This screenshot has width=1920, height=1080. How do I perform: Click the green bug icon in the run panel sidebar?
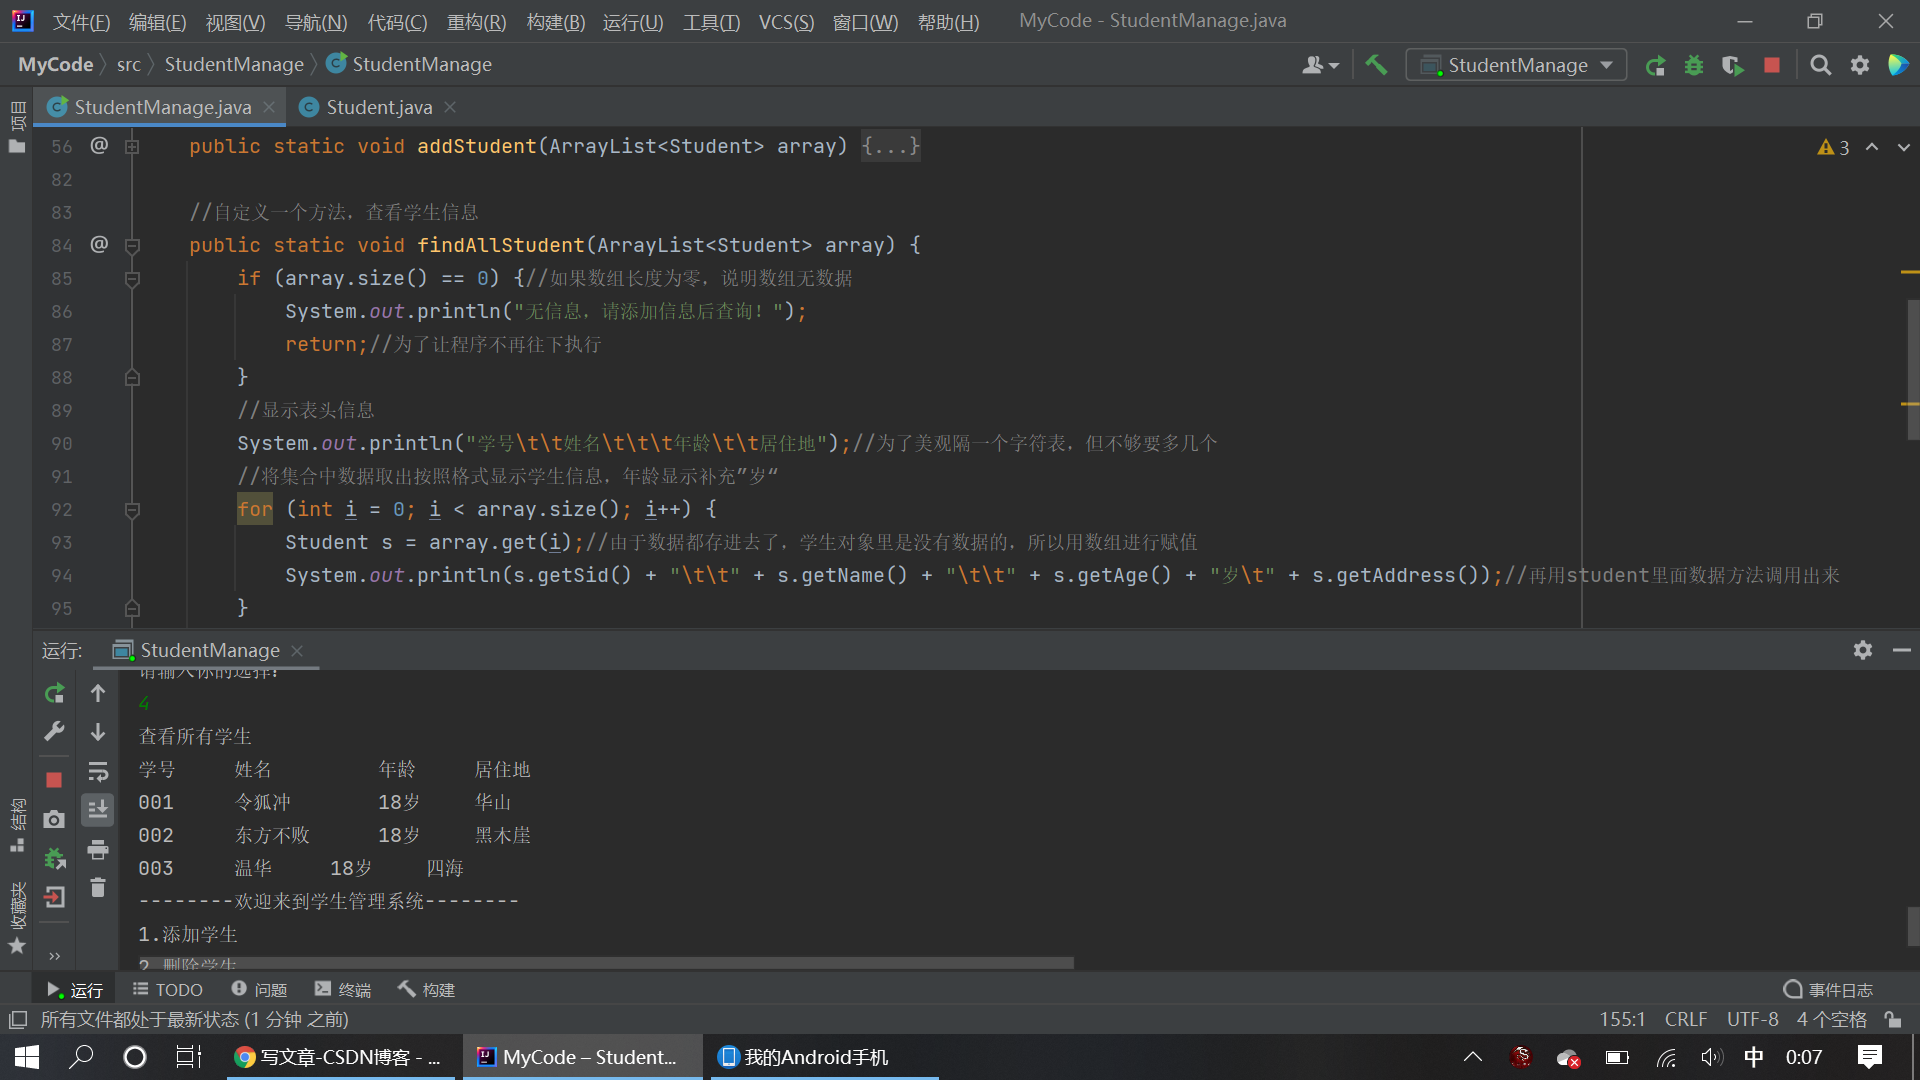pos(55,858)
